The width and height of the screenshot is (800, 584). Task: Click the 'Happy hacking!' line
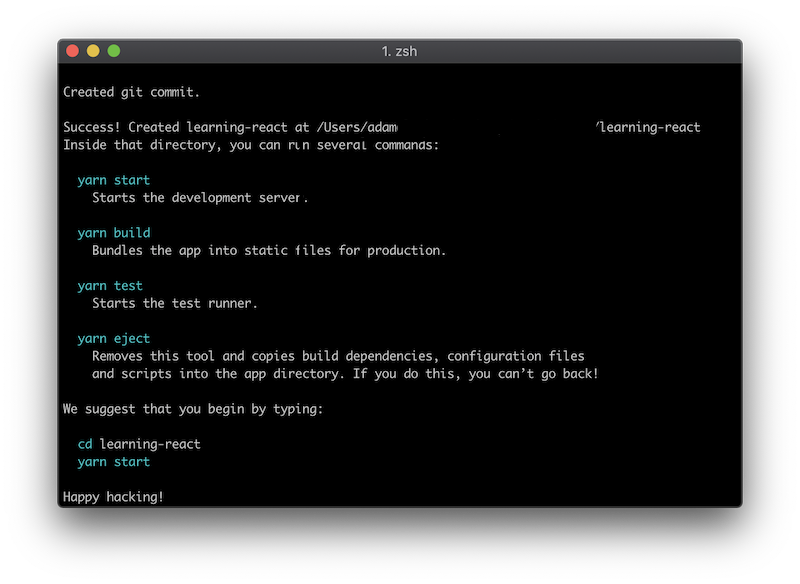pyautogui.click(x=113, y=497)
